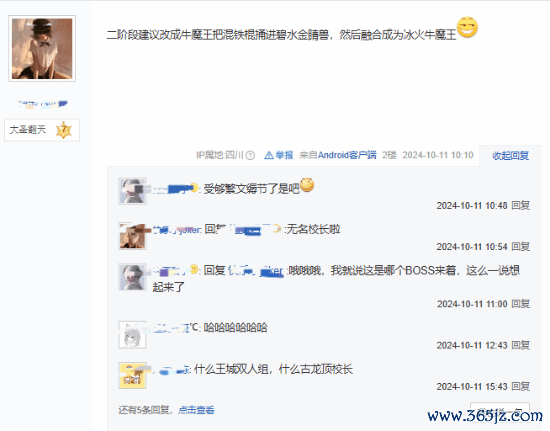Open yellow avatar beside 什么王城双人组 comment

pos(132,376)
